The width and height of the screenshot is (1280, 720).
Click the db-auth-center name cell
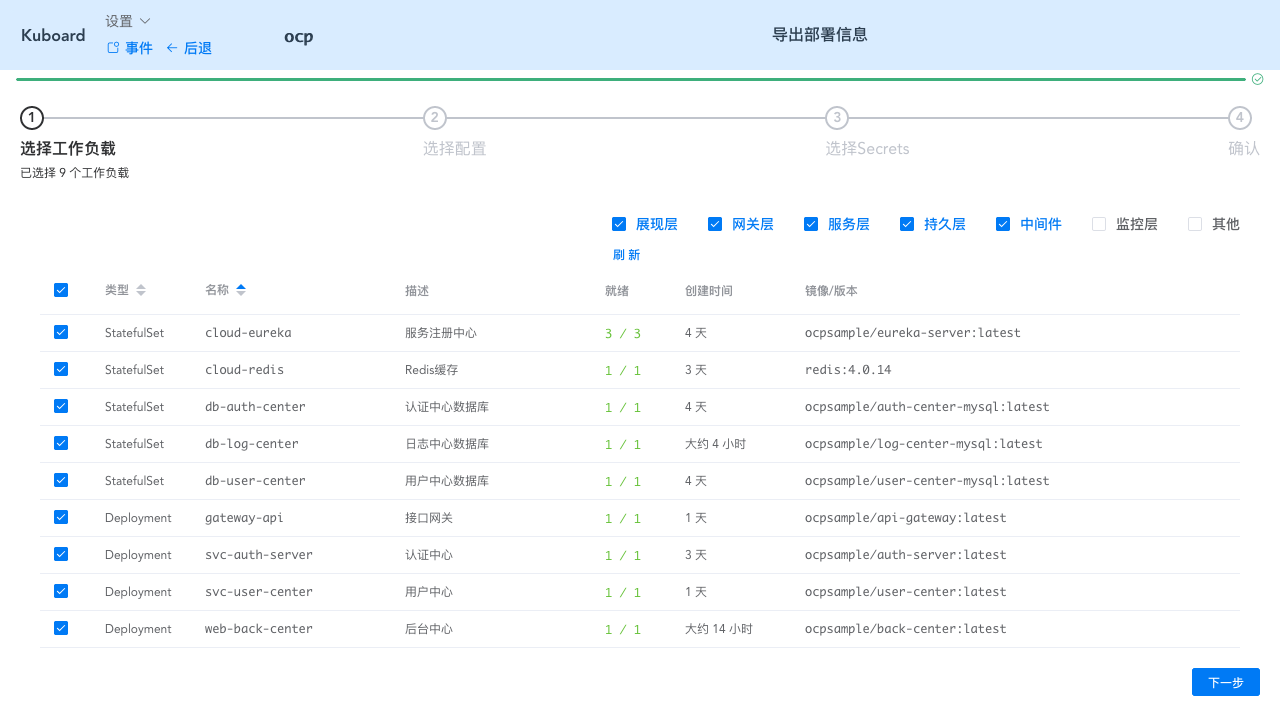point(255,407)
